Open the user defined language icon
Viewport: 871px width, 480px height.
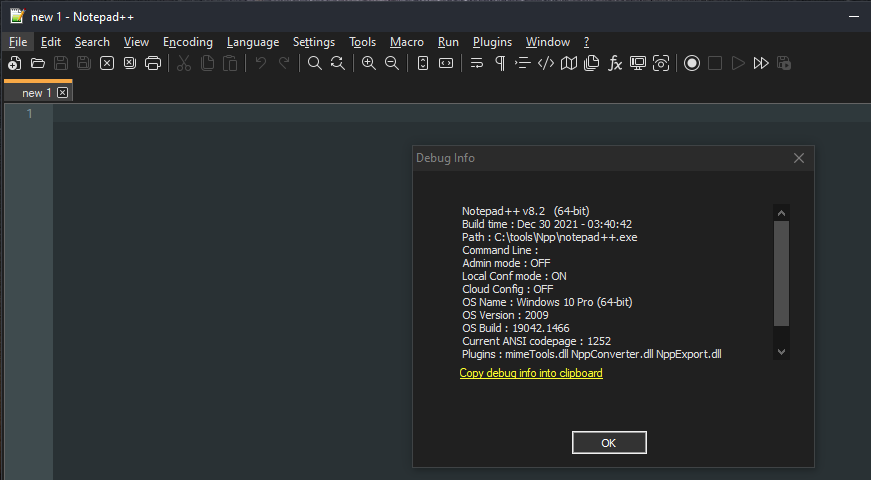click(x=545, y=63)
